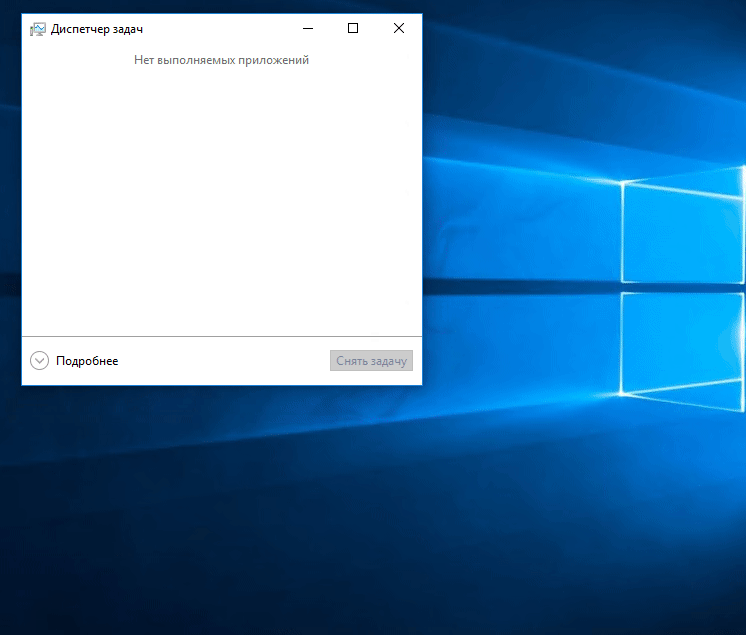Viewport: 746px width, 635px height.
Task: Click the Нет выполняемых приложений message
Action: pyautogui.click(x=221, y=60)
